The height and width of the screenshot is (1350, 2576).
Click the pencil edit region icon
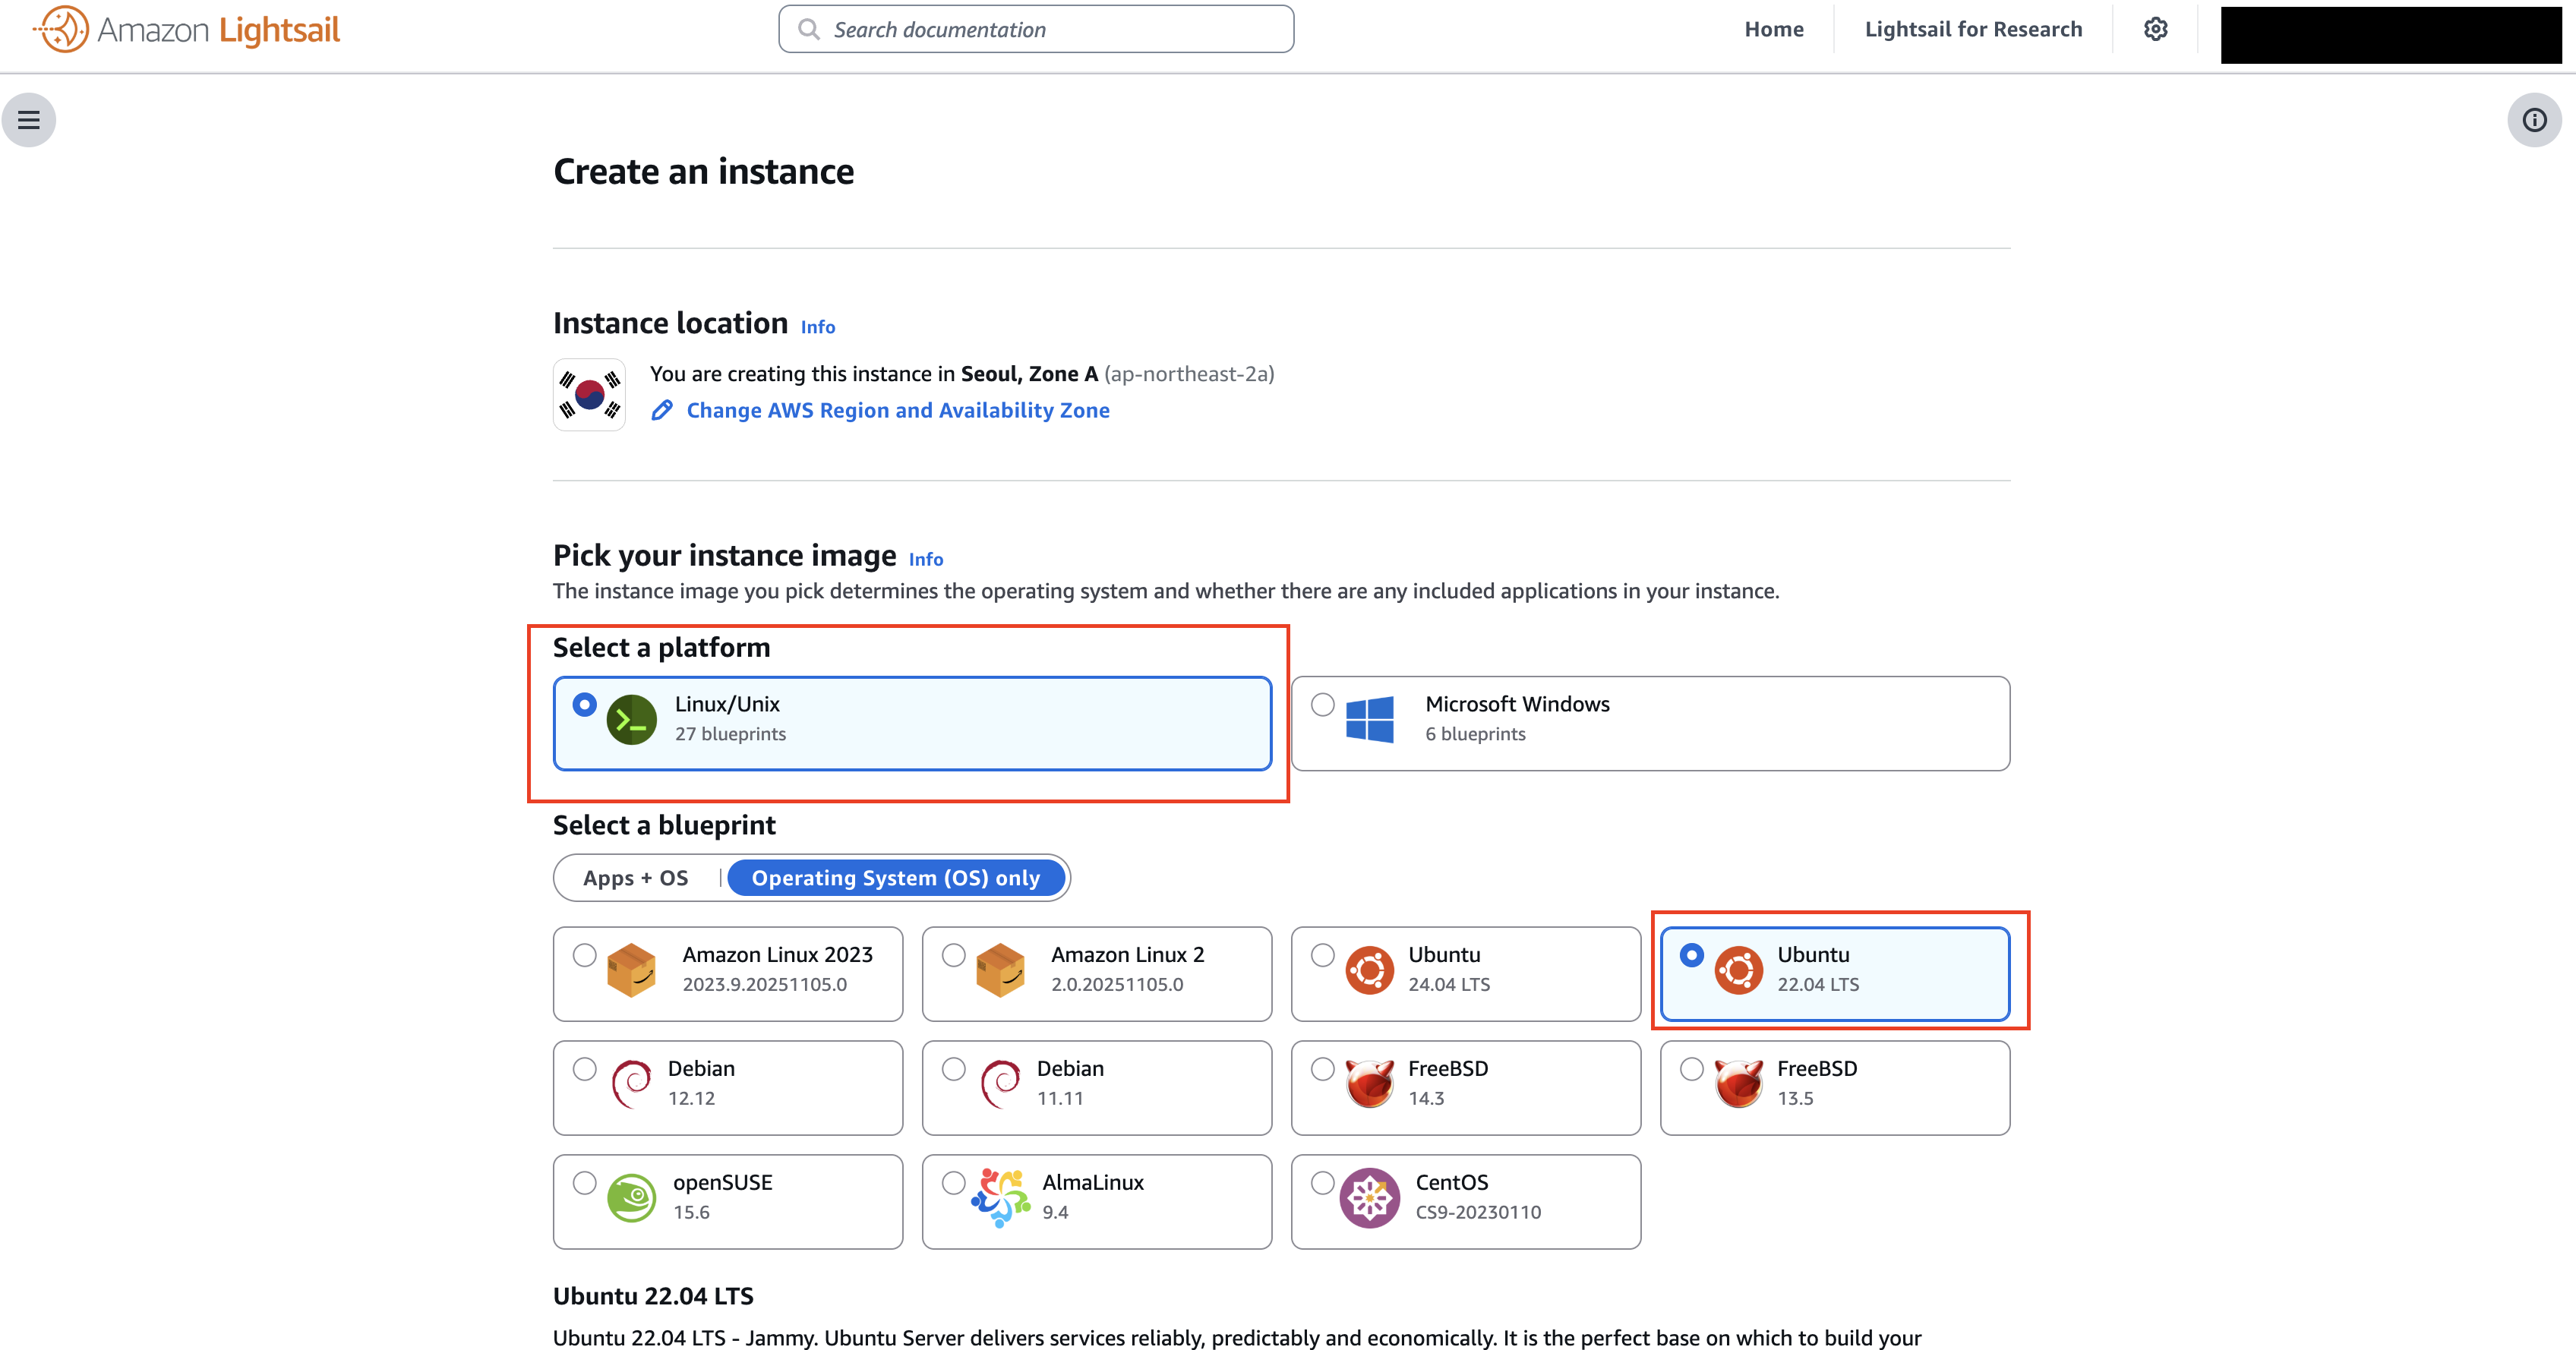(x=662, y=410)
